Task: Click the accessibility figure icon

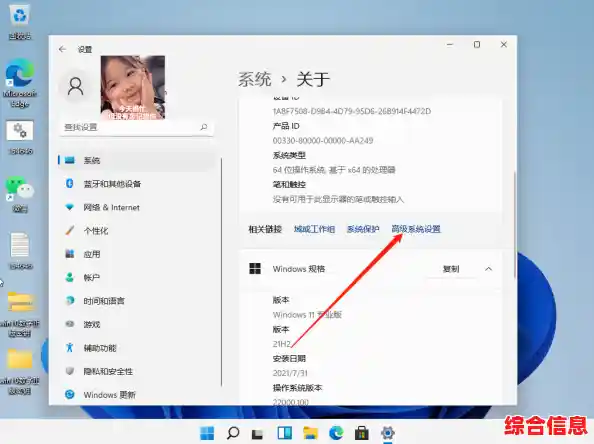Action: click(x=70, y=347)
